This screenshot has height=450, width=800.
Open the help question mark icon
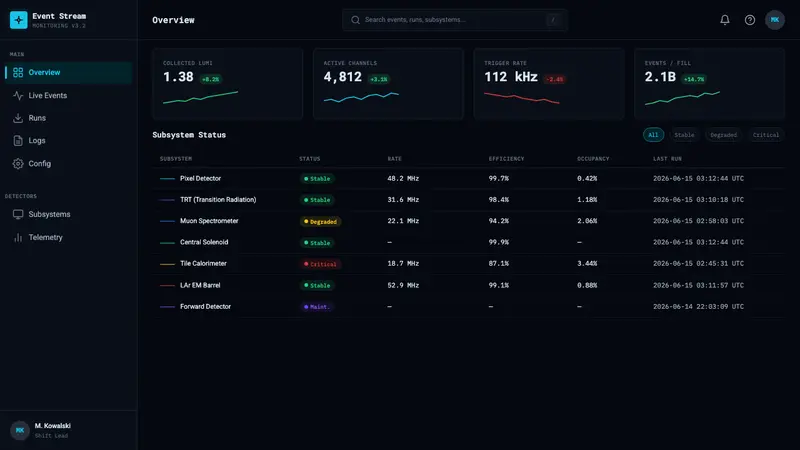click(x=749, y=20)
